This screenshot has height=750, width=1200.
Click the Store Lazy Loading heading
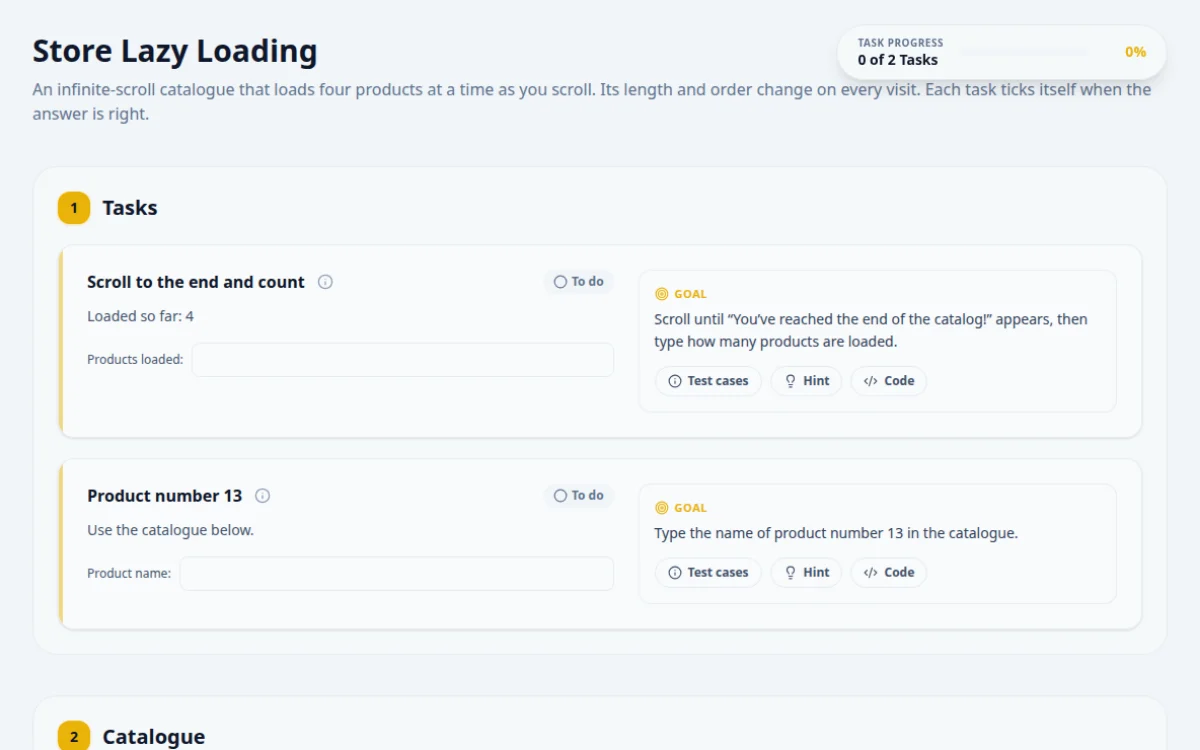(175, 51)
